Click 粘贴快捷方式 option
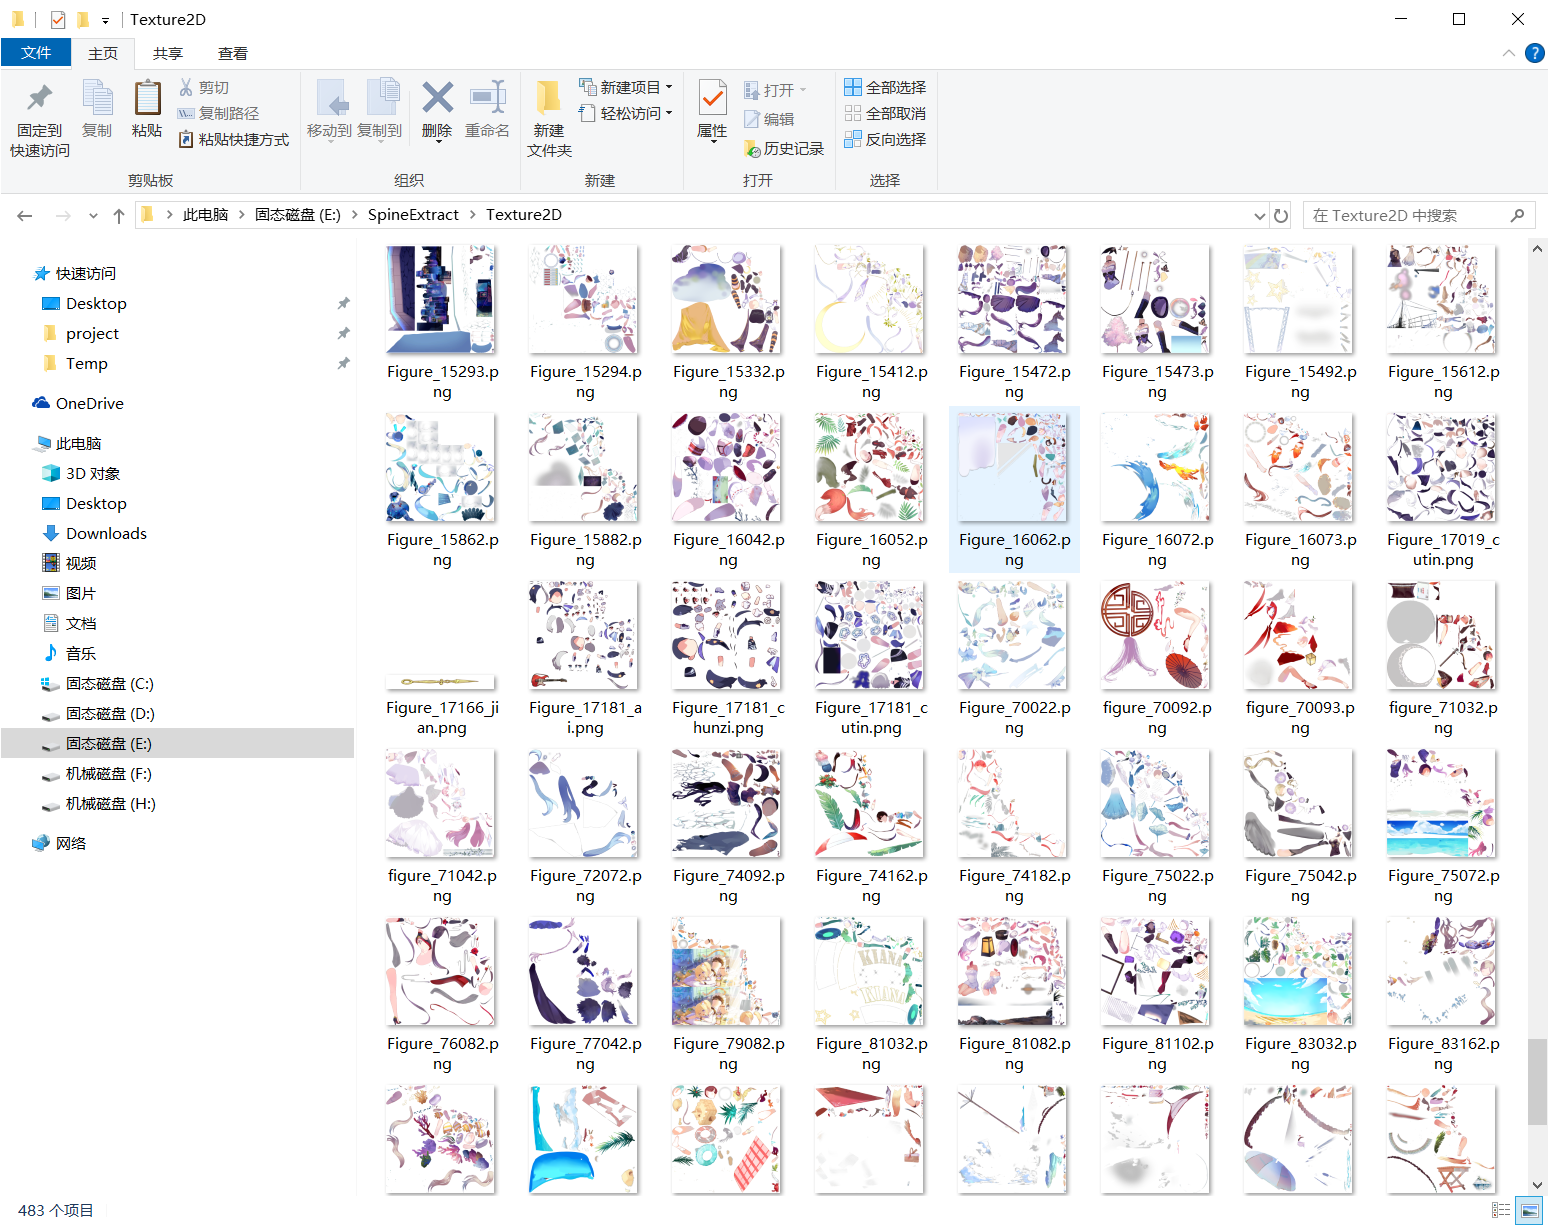The width and height of the screenshot is (1549, 1226). pyautogui.click(x=234, y=140)
